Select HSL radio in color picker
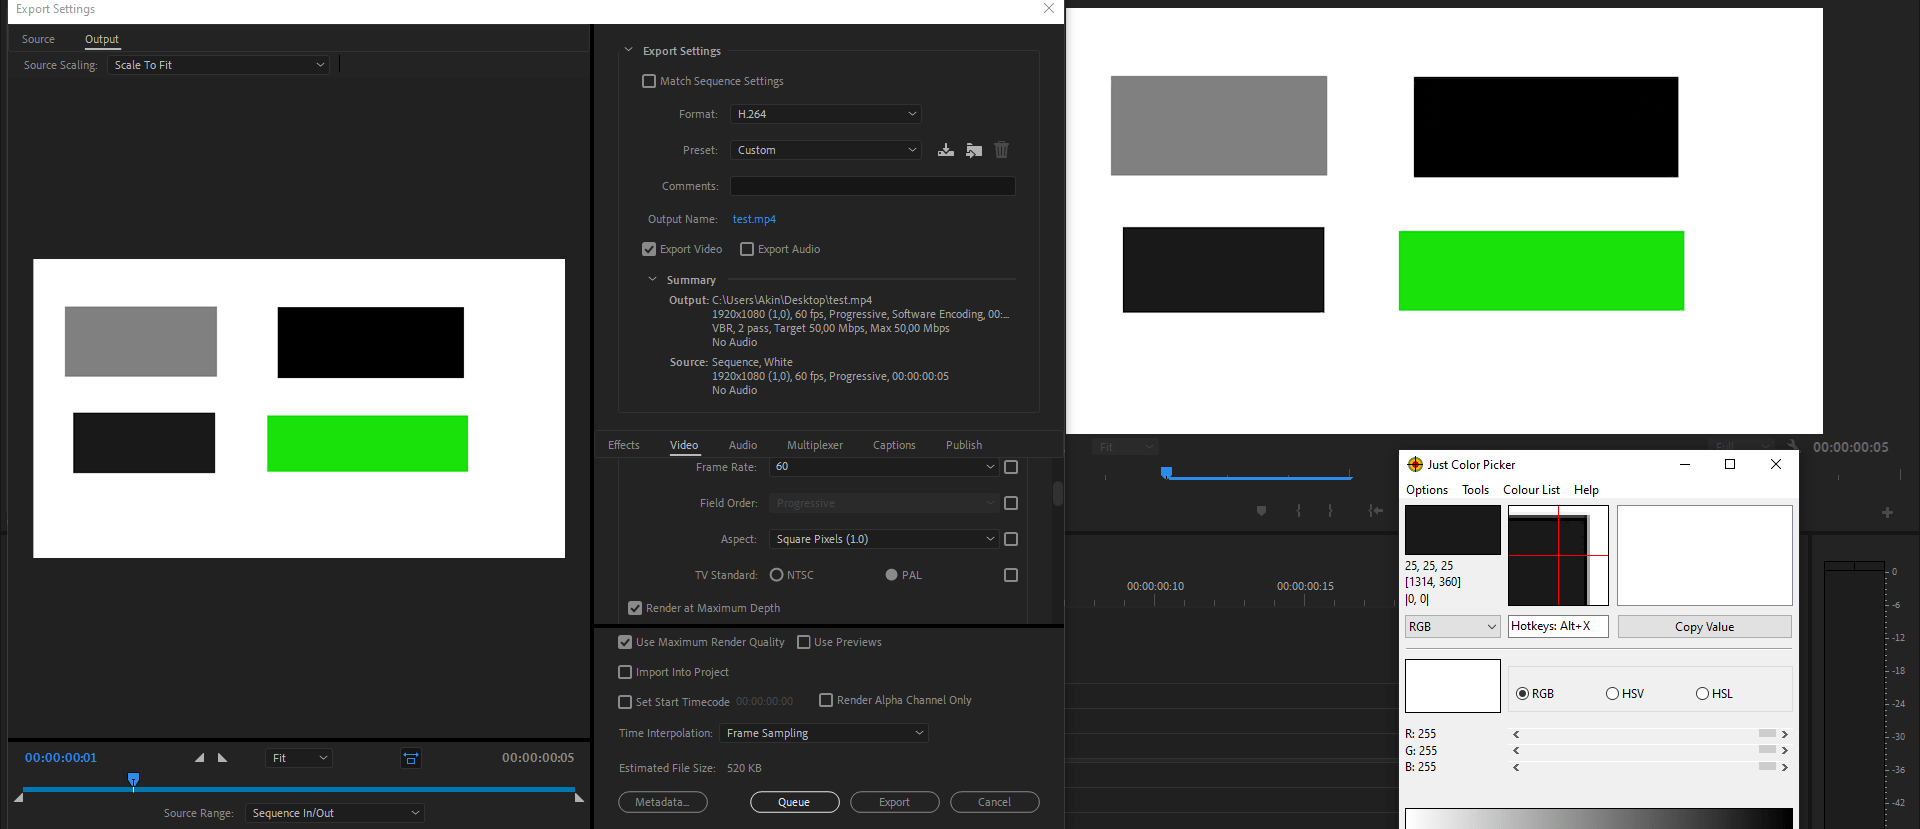The width and height of the screenshot is (1920, 829). [1702, 694]
